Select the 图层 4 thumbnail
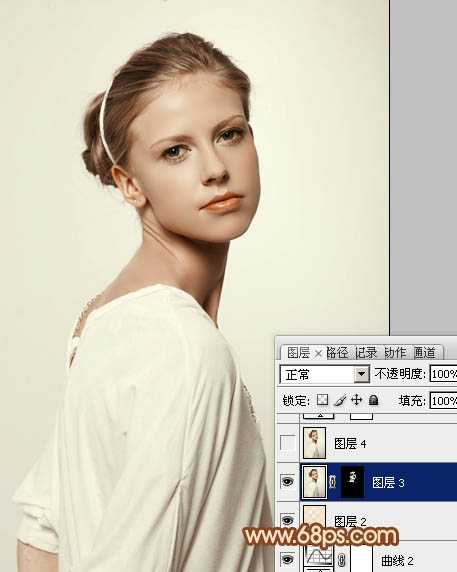Image resolution: width=457 pixels, height=572 pixels. pyautogui.click(x=314, y=443)
